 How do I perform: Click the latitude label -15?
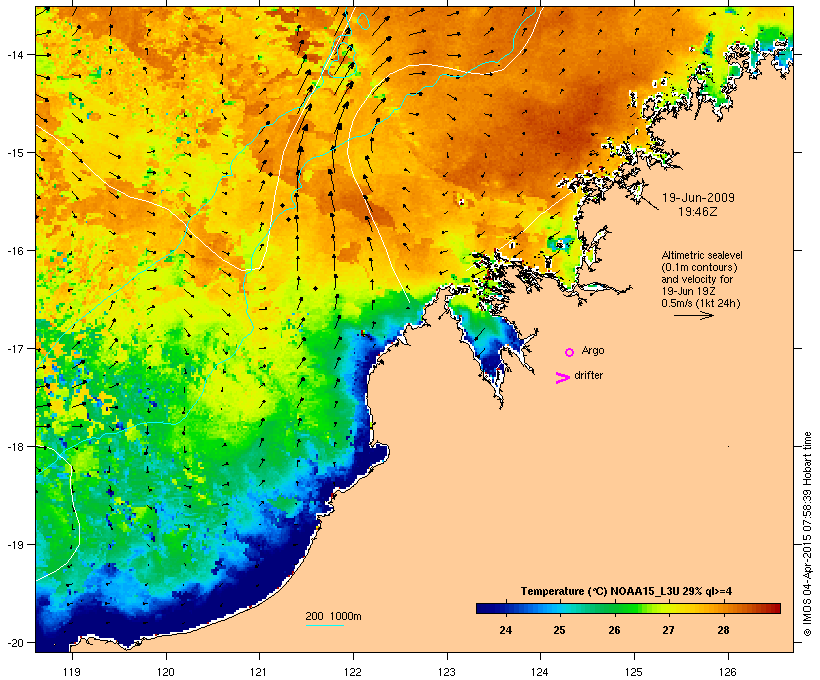14,153
